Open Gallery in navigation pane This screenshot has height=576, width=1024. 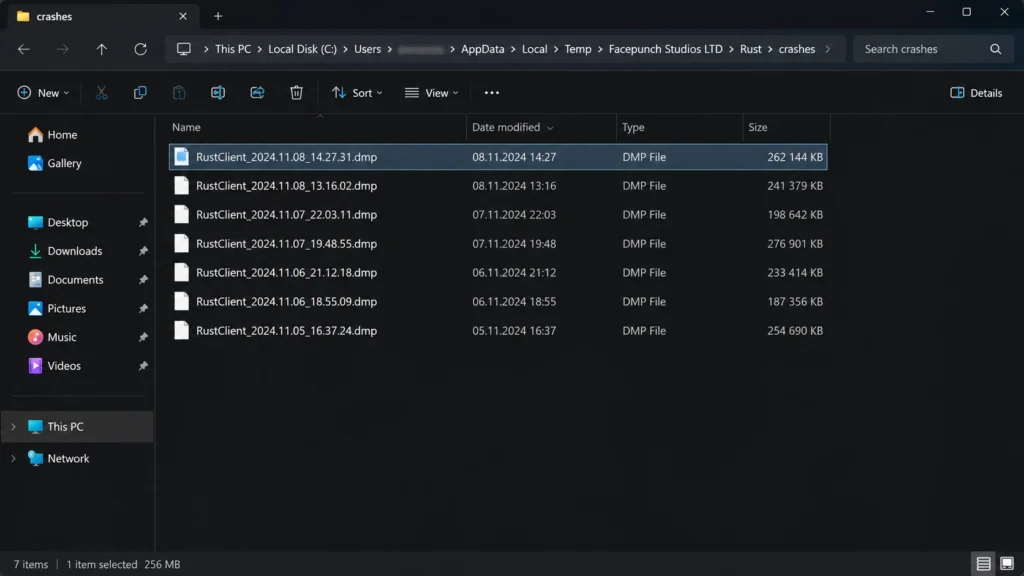55,163
